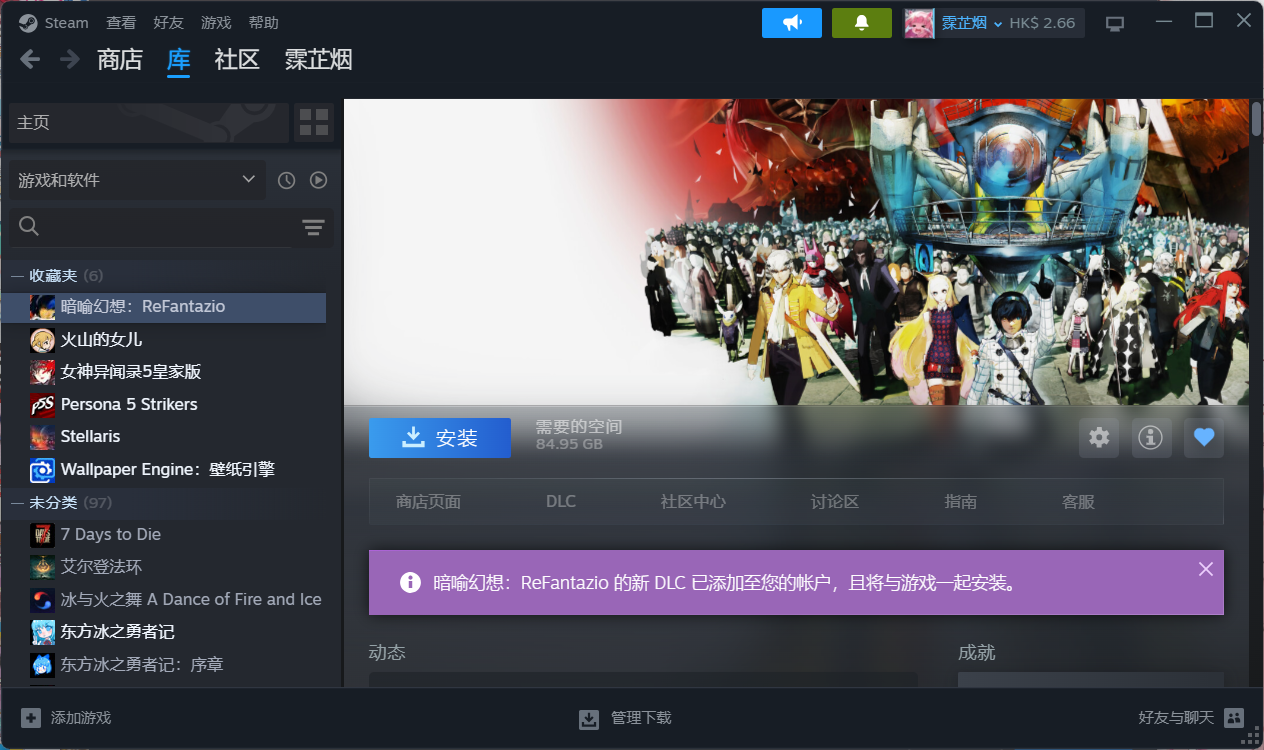Open 讨论区 link
This screenshot has height=750, width=1264.
pyautogui.click(x=835, y=502)
